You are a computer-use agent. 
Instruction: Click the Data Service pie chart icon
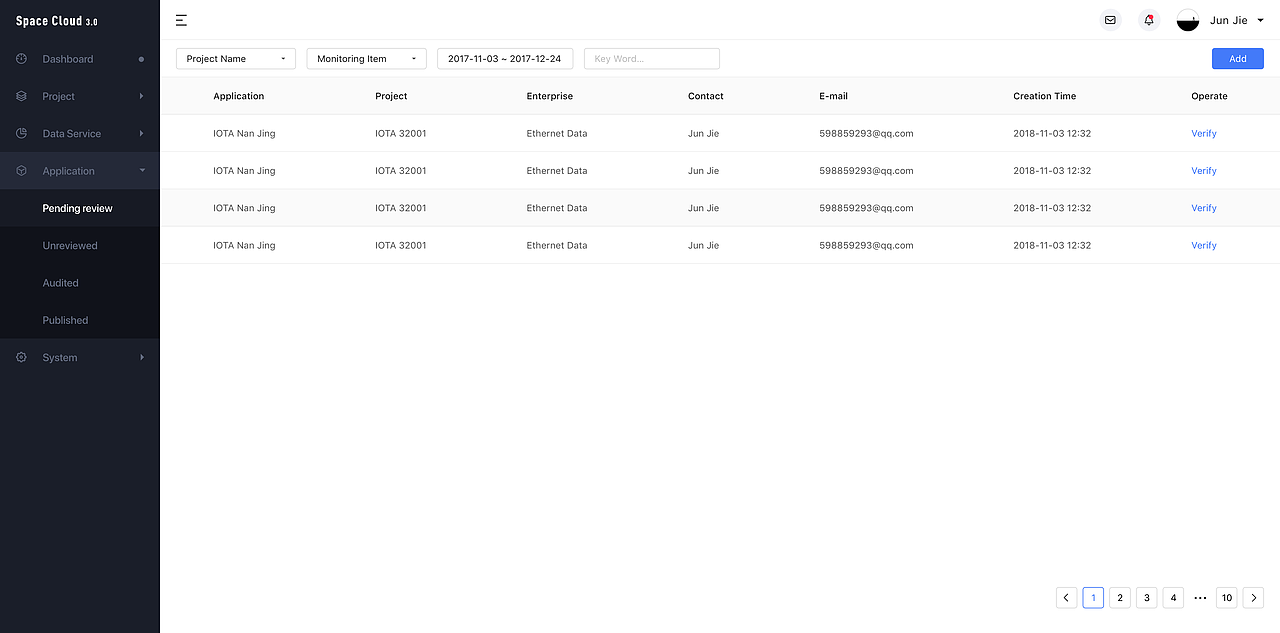click(x=22, y=133)
